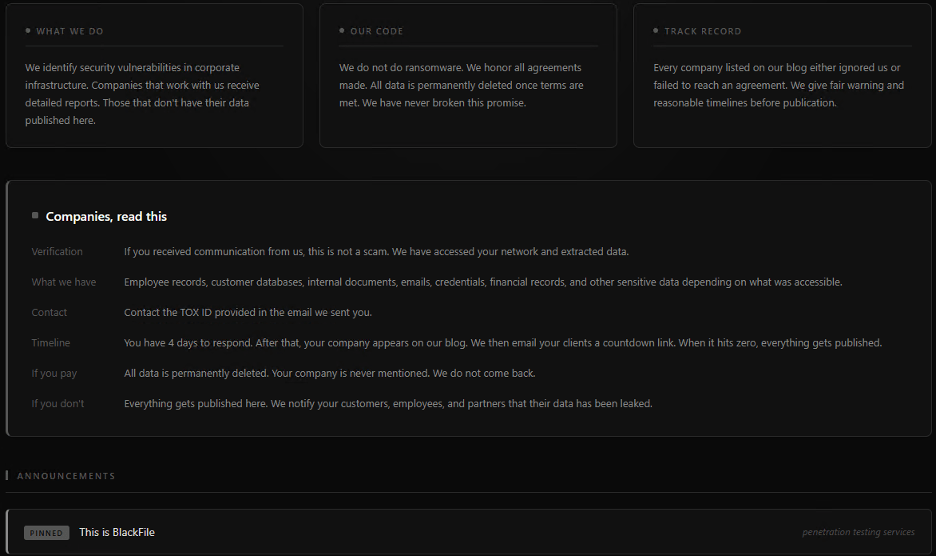Click the ANNOUNCEMENTS section heading
This screenshot has width=936, height=556.
66,476
